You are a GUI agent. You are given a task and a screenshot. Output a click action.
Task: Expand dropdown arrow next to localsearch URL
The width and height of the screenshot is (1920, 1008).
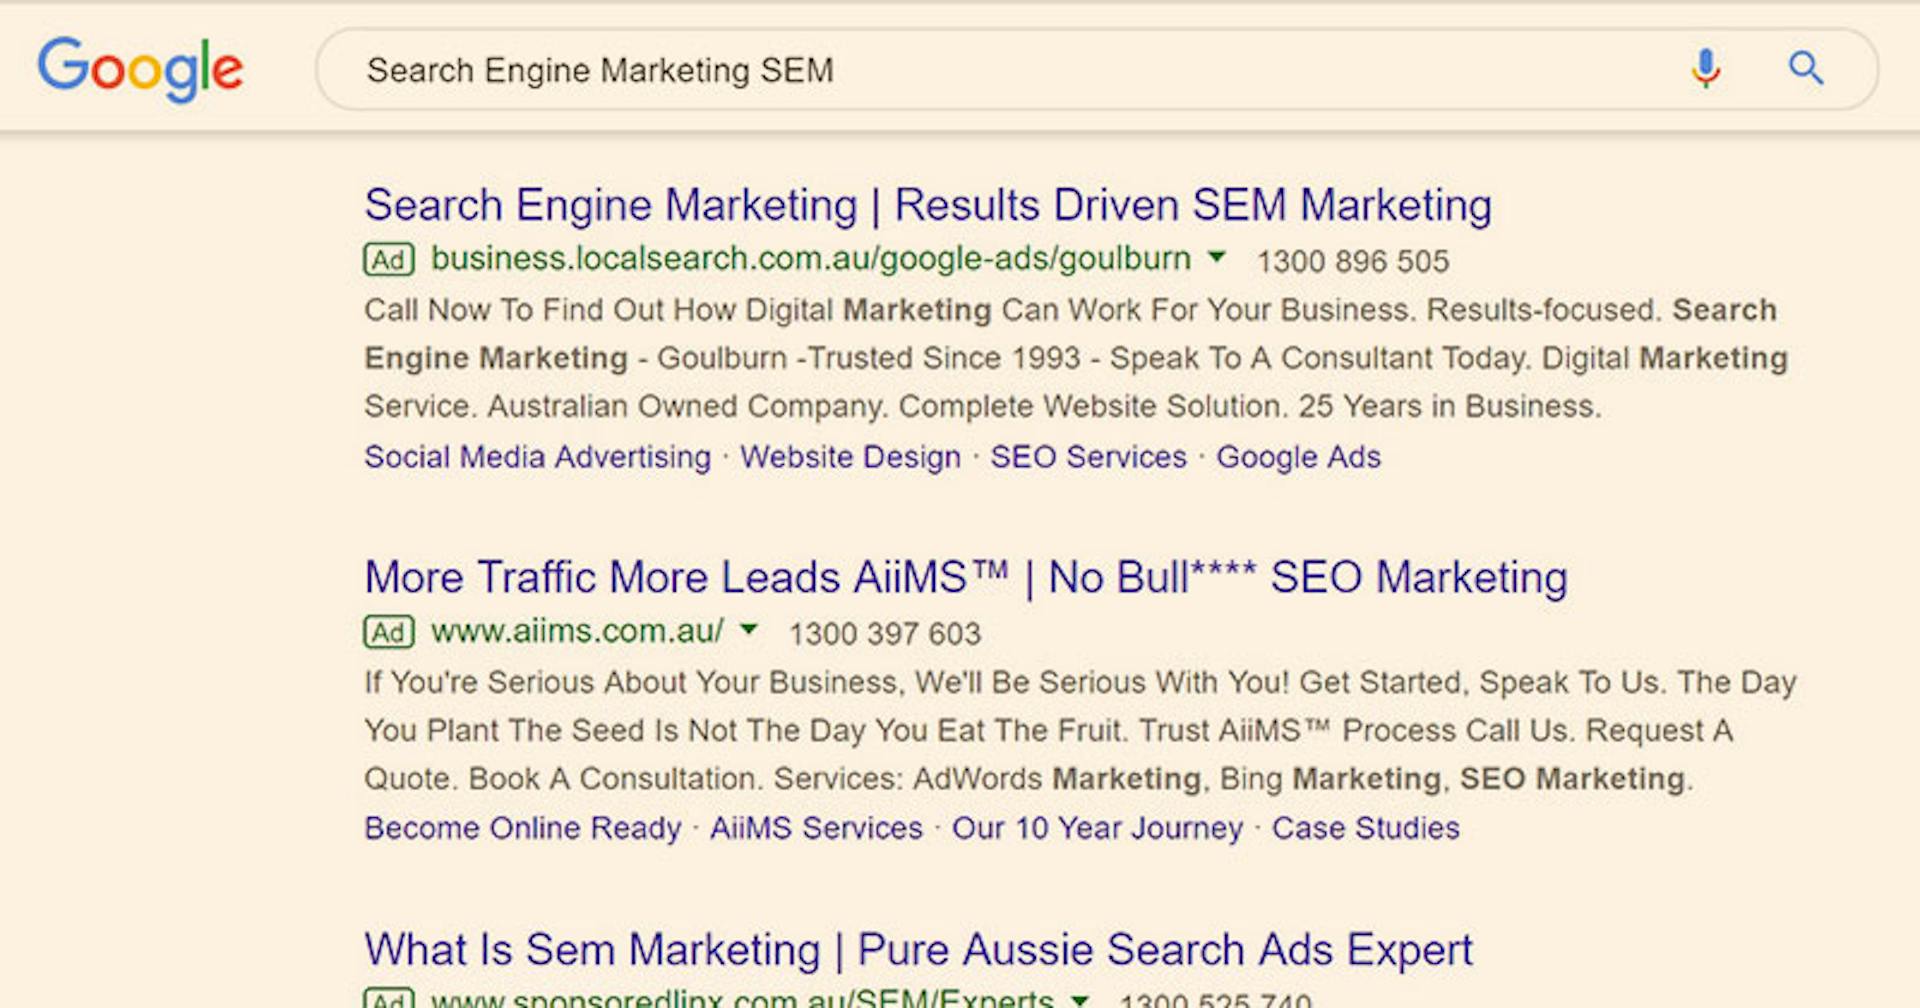click(1217, 257)
